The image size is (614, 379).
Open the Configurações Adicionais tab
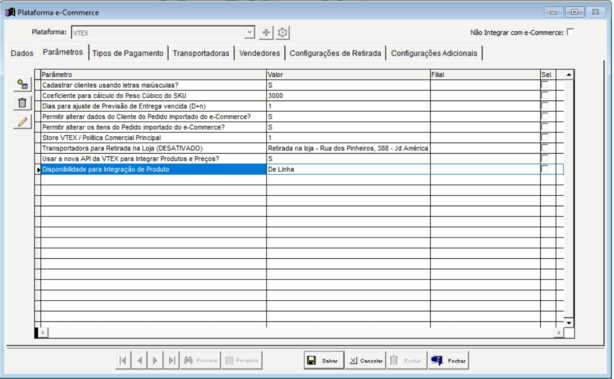point(434,53)
